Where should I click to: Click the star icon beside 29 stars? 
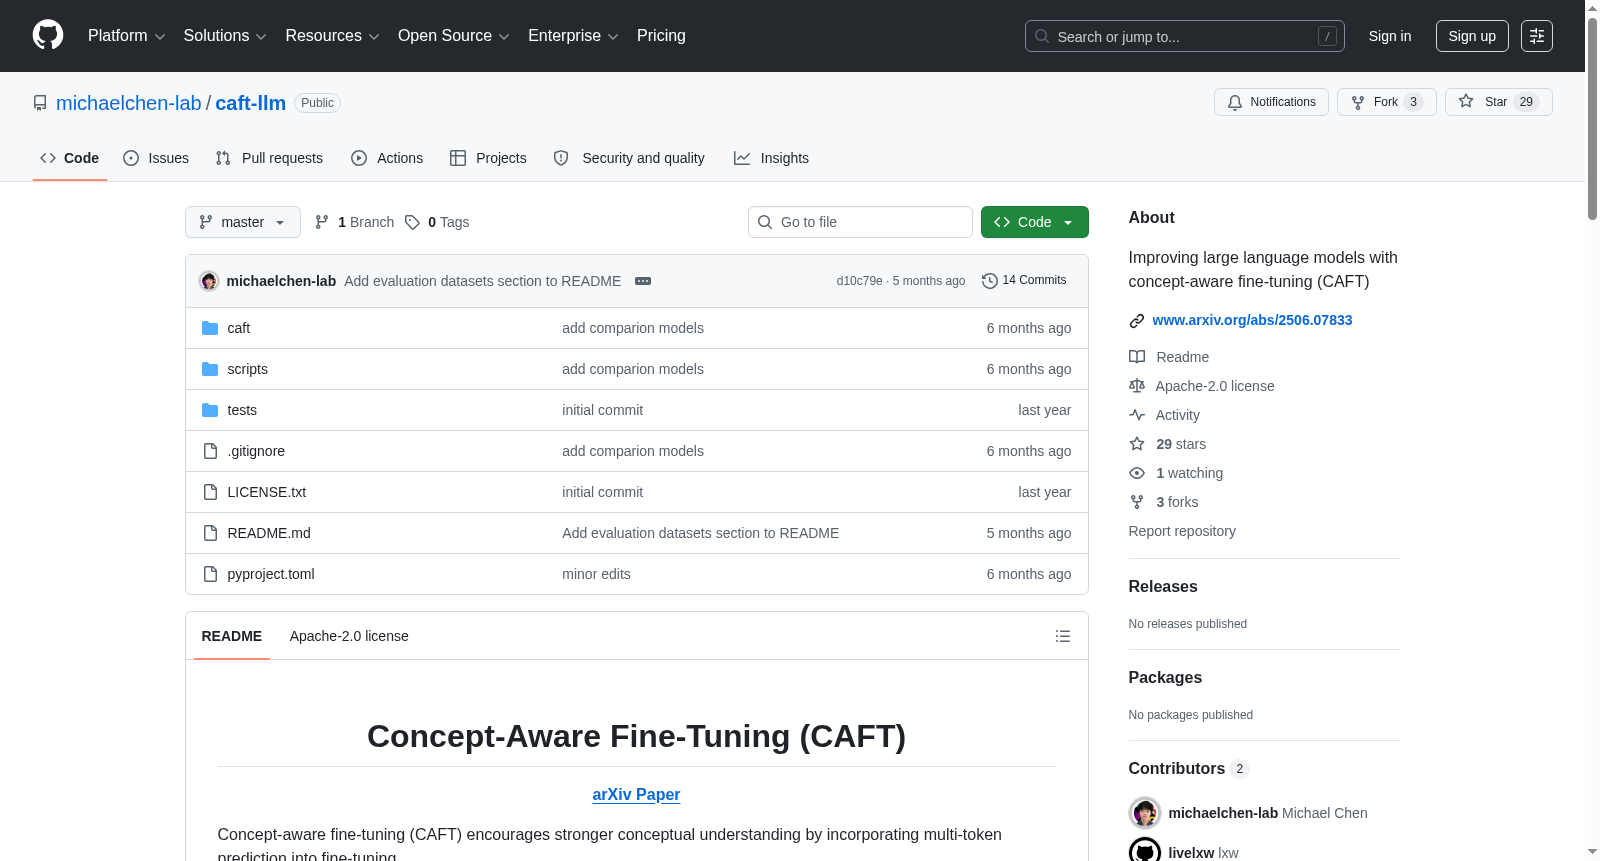coord(1137,444)
